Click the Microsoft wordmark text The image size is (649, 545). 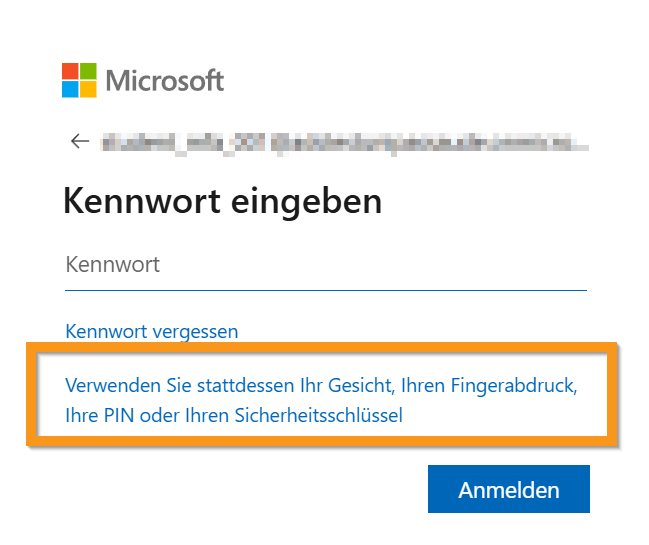click(165, 81)
